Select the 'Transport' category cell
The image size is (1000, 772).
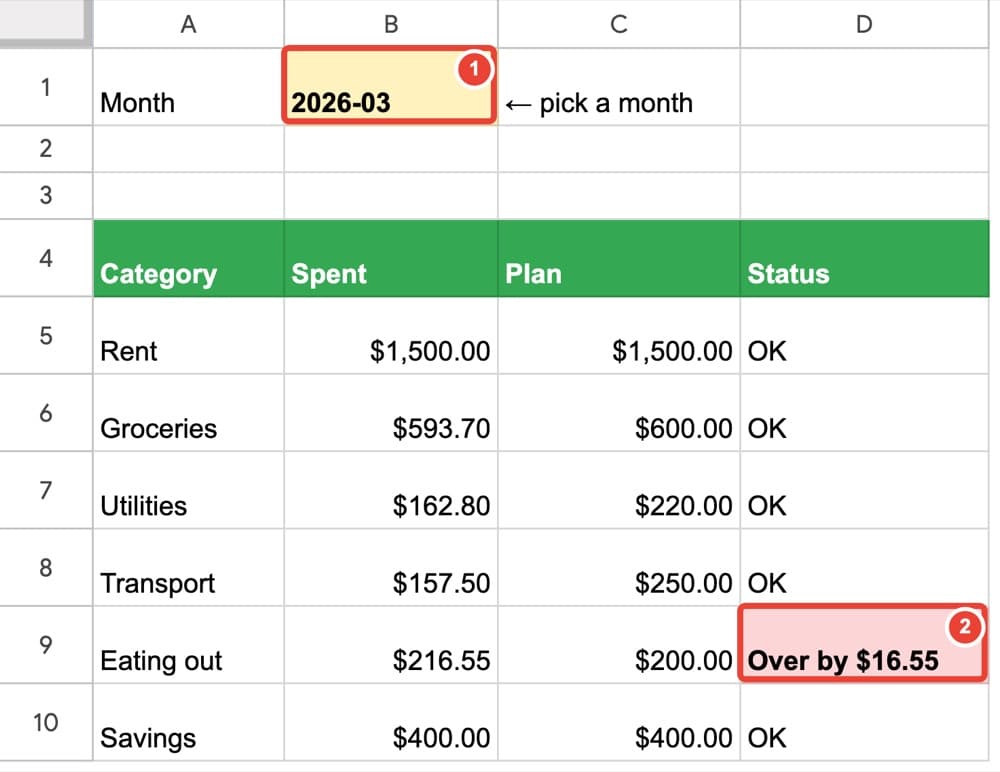point(189,567)
